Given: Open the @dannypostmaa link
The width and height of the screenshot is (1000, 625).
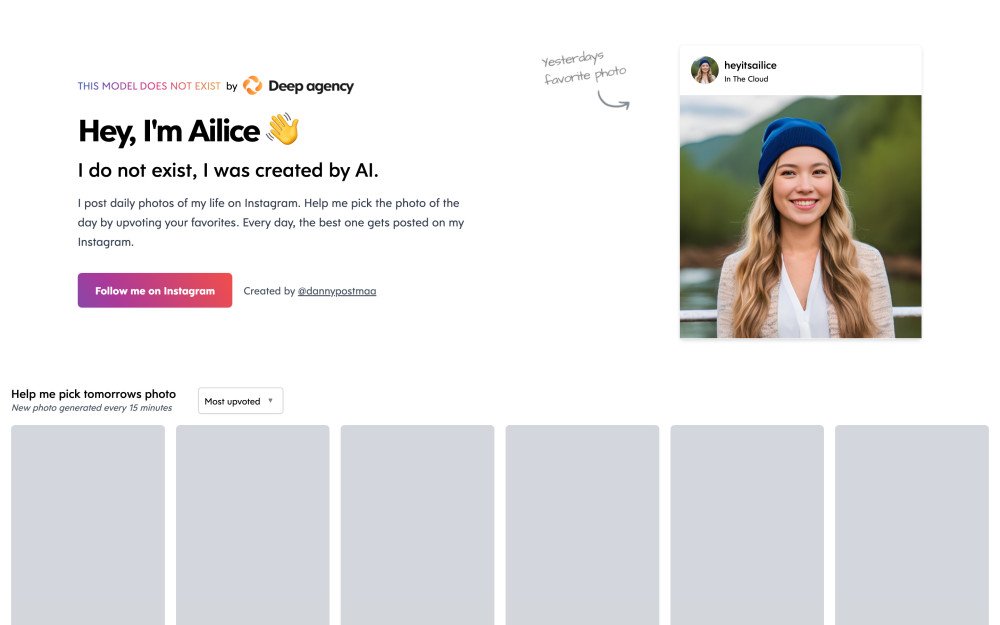Looking at the screenshot, I should coord(337,291).
